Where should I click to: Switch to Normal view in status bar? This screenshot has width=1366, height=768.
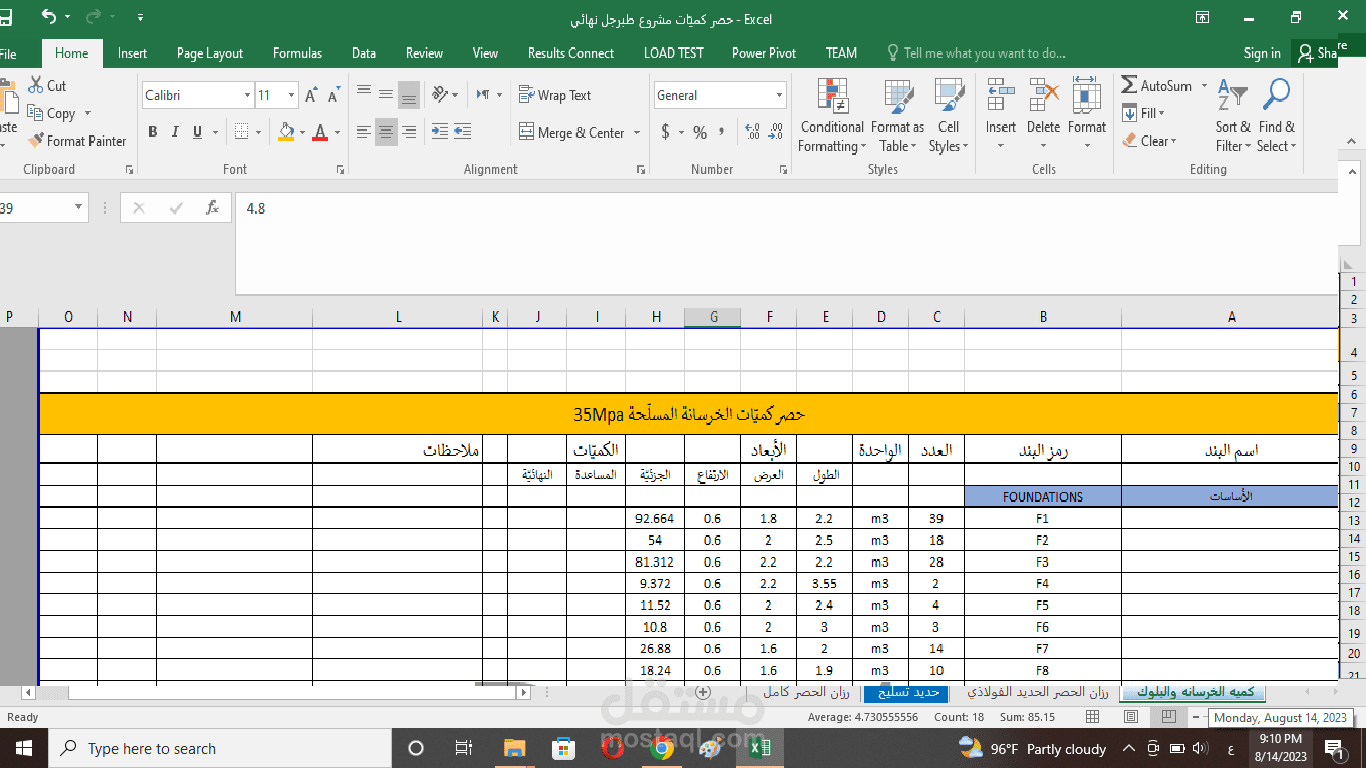(1093, 717)
